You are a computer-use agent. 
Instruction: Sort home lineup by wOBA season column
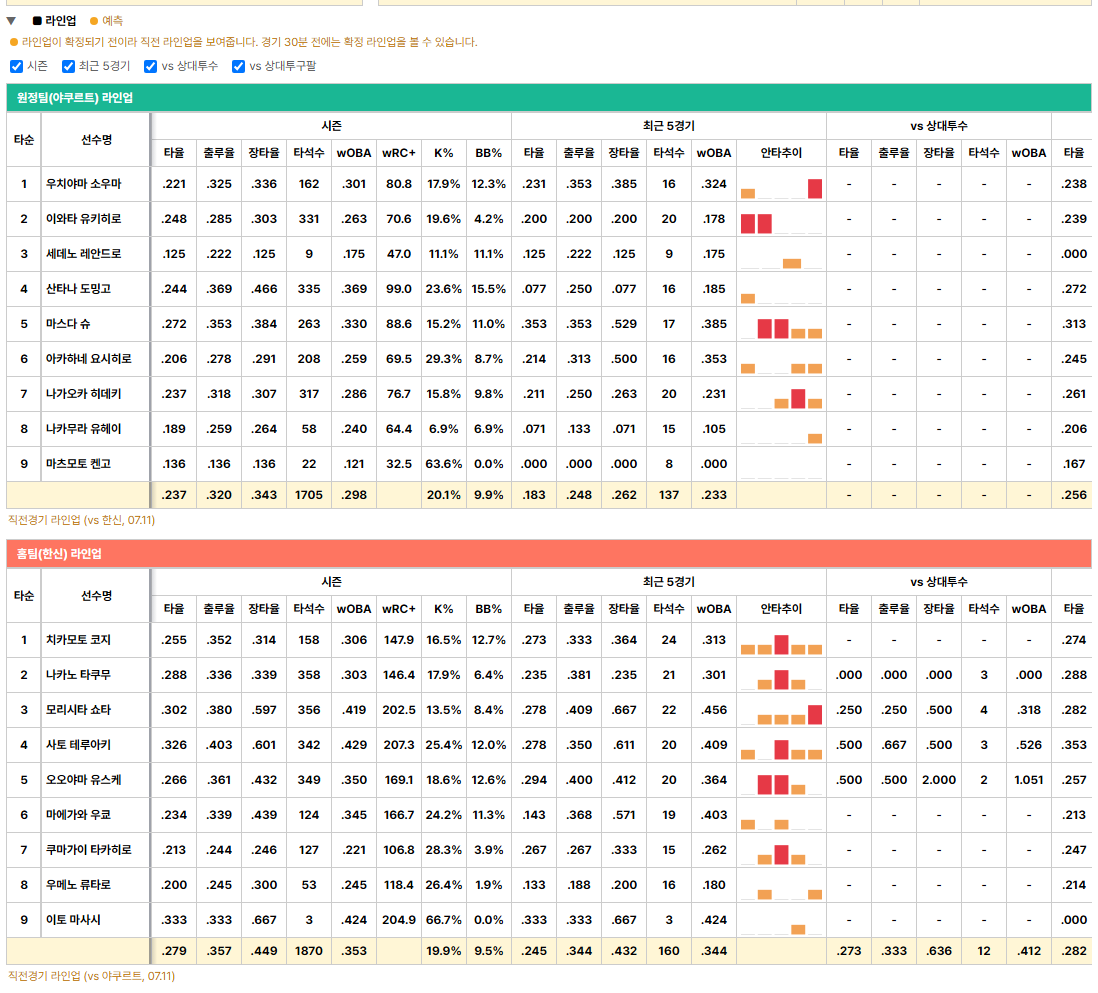(354, 609)
